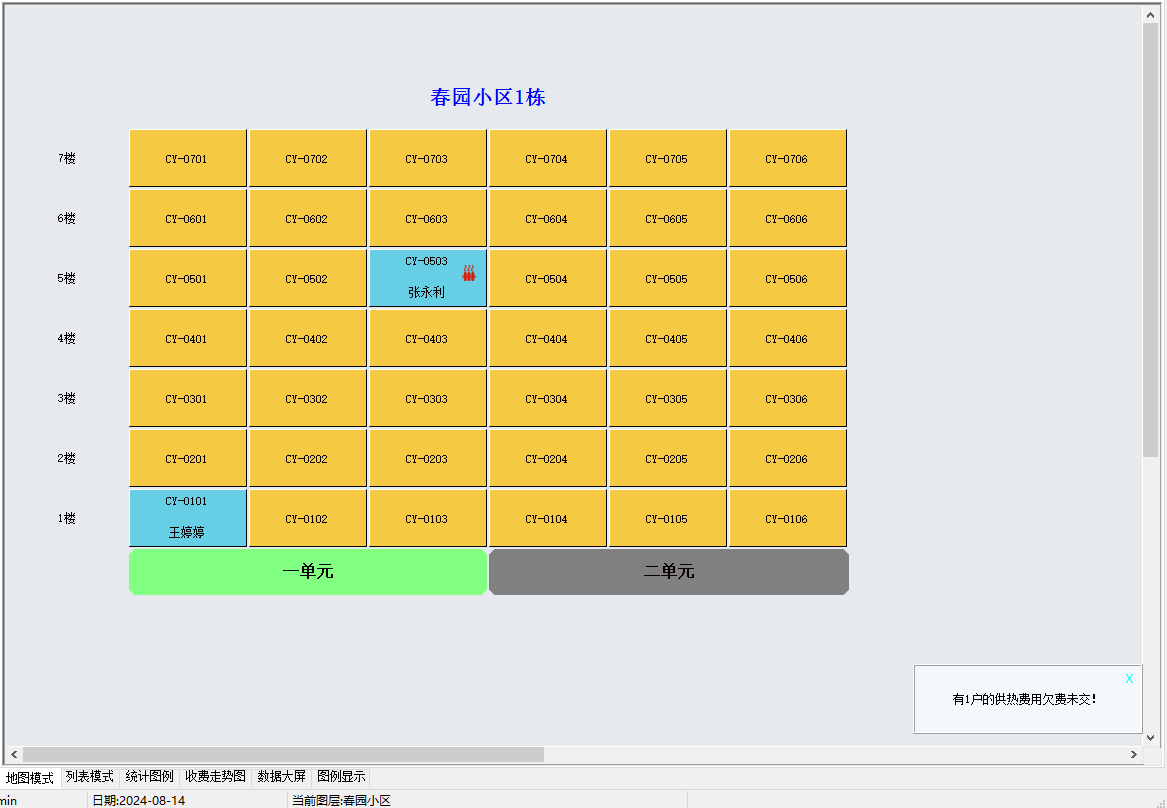
Task: Select room CY-0306
Action: point(787,398)
